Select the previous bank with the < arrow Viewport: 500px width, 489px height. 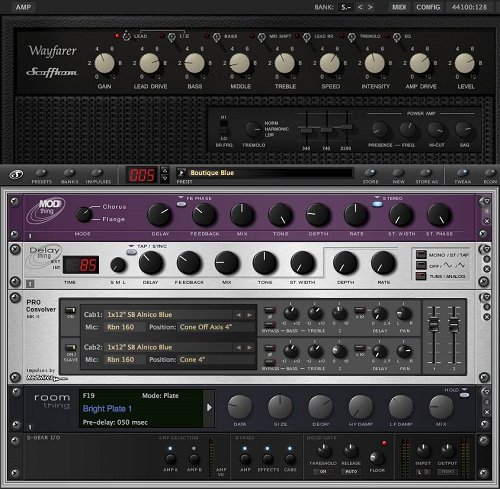360,7
